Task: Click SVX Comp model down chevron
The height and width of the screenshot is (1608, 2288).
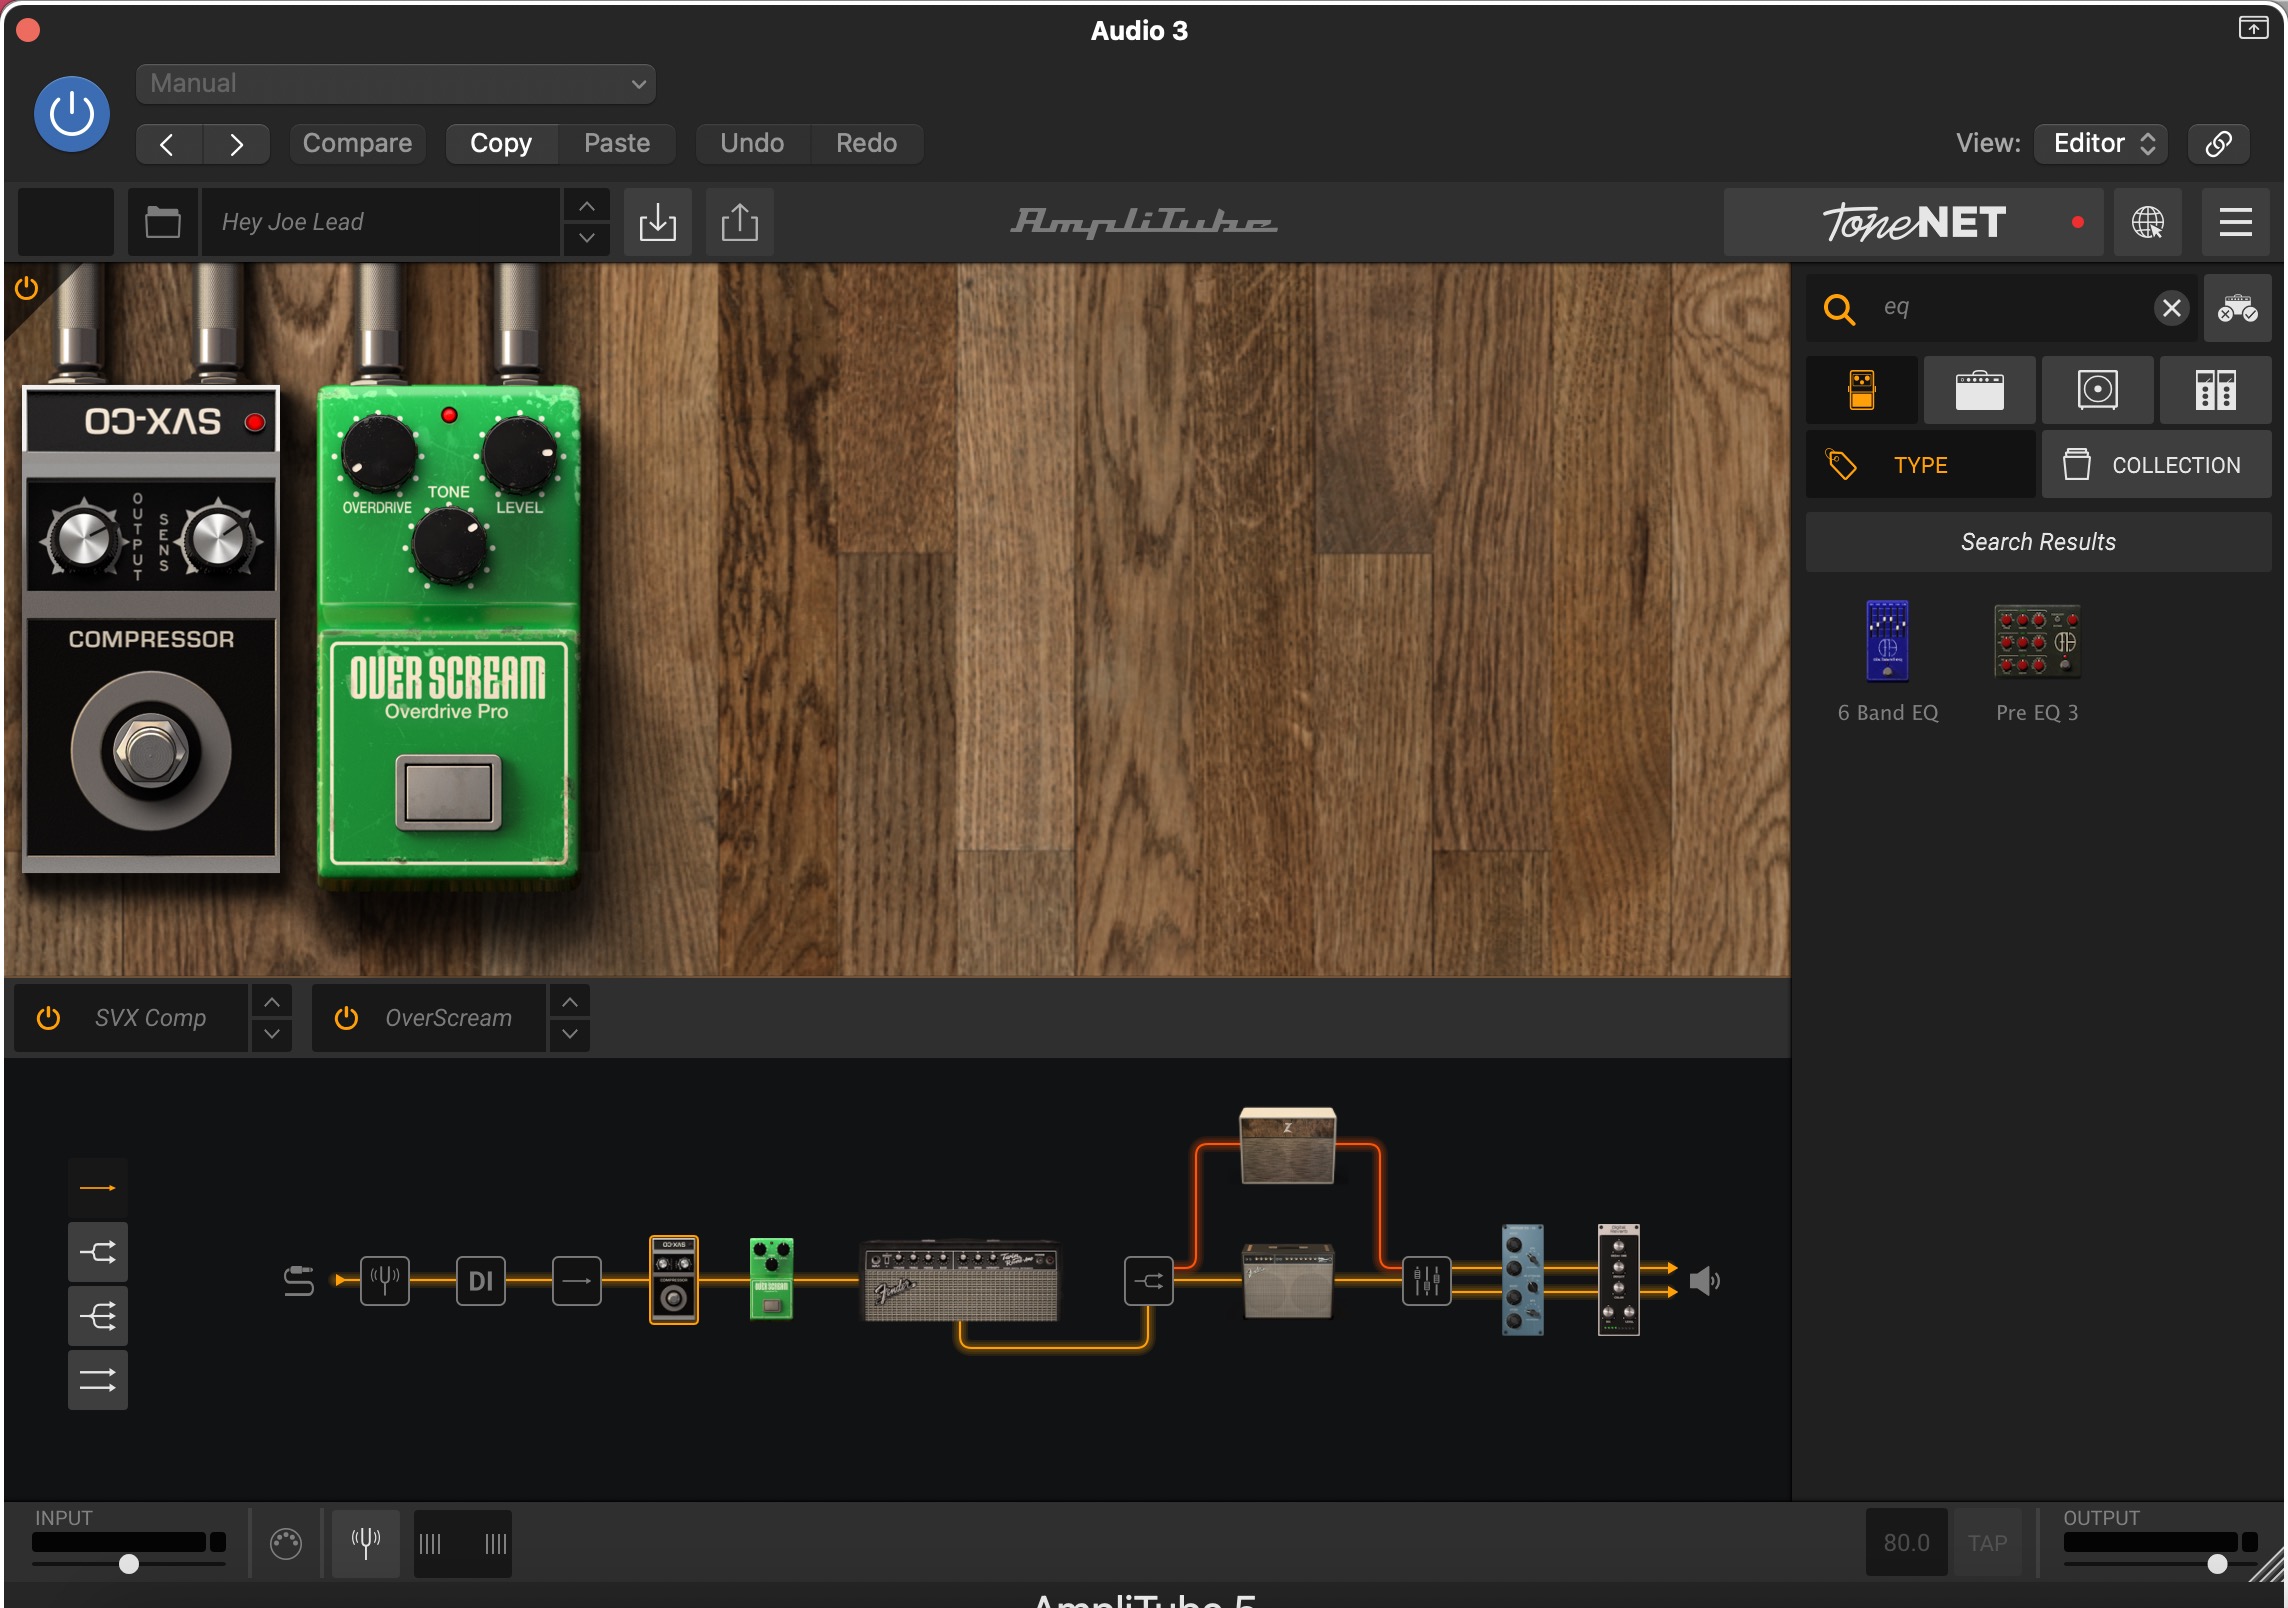Action: coord(272,1034)
